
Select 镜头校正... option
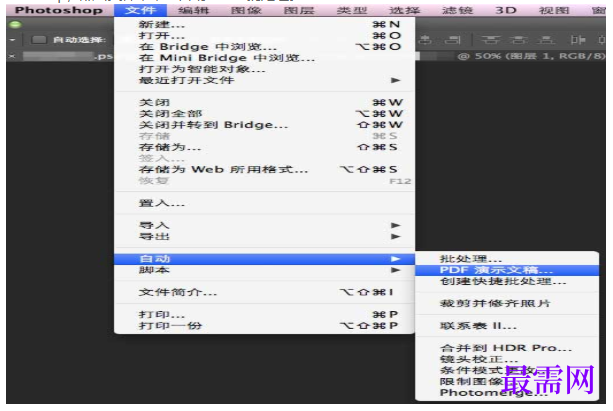click(507, 359)
